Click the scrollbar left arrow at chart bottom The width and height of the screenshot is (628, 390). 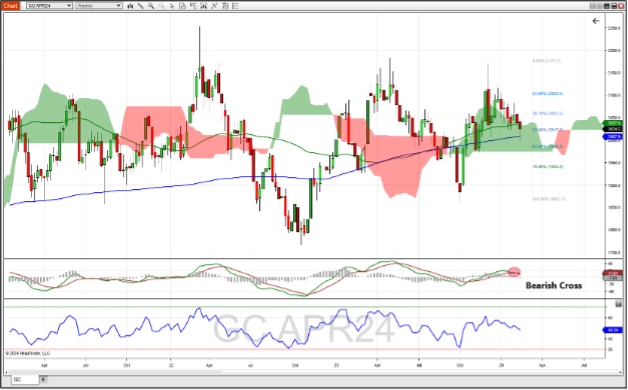pyautogui.click(x=6, y=372)
